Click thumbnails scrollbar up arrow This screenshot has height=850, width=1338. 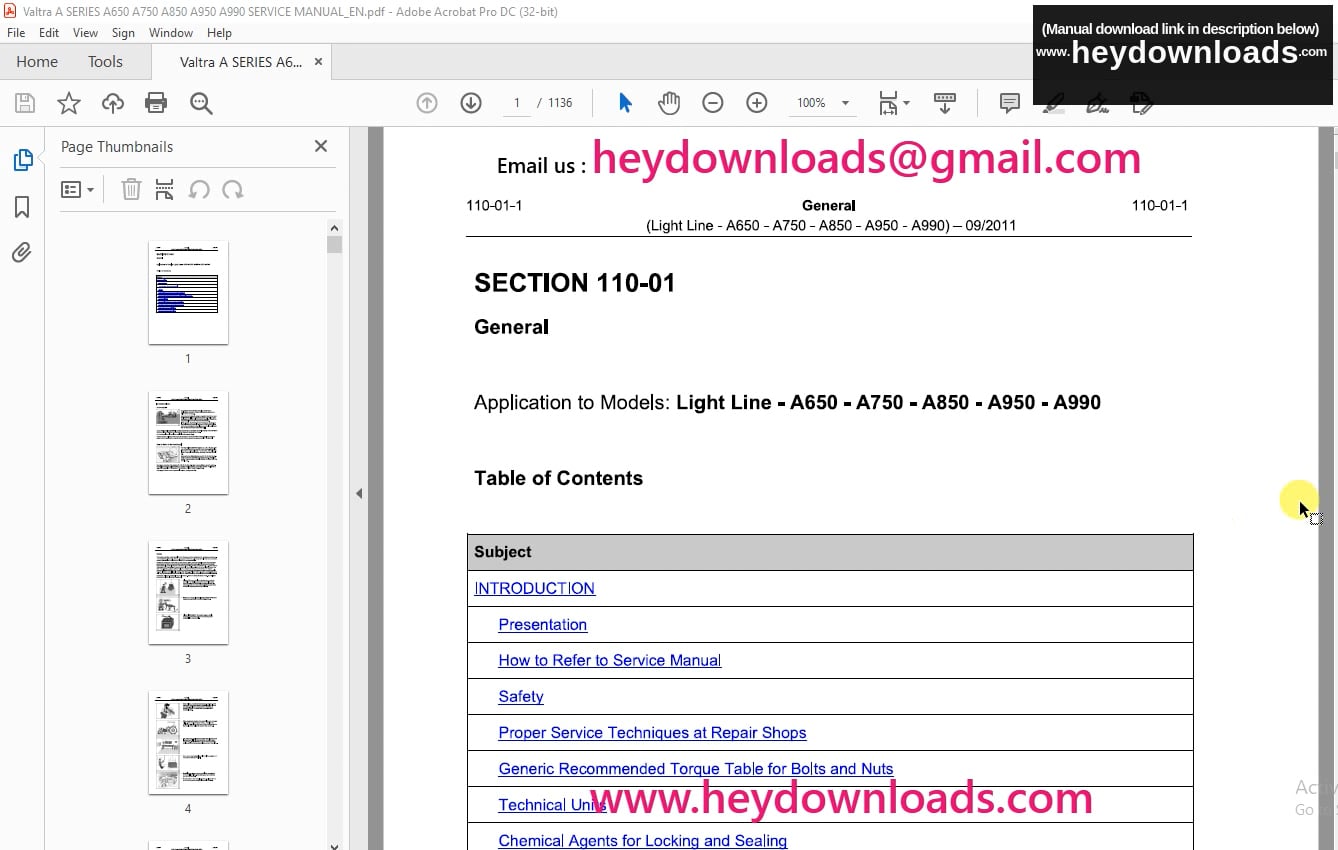(x=334, y=227)
